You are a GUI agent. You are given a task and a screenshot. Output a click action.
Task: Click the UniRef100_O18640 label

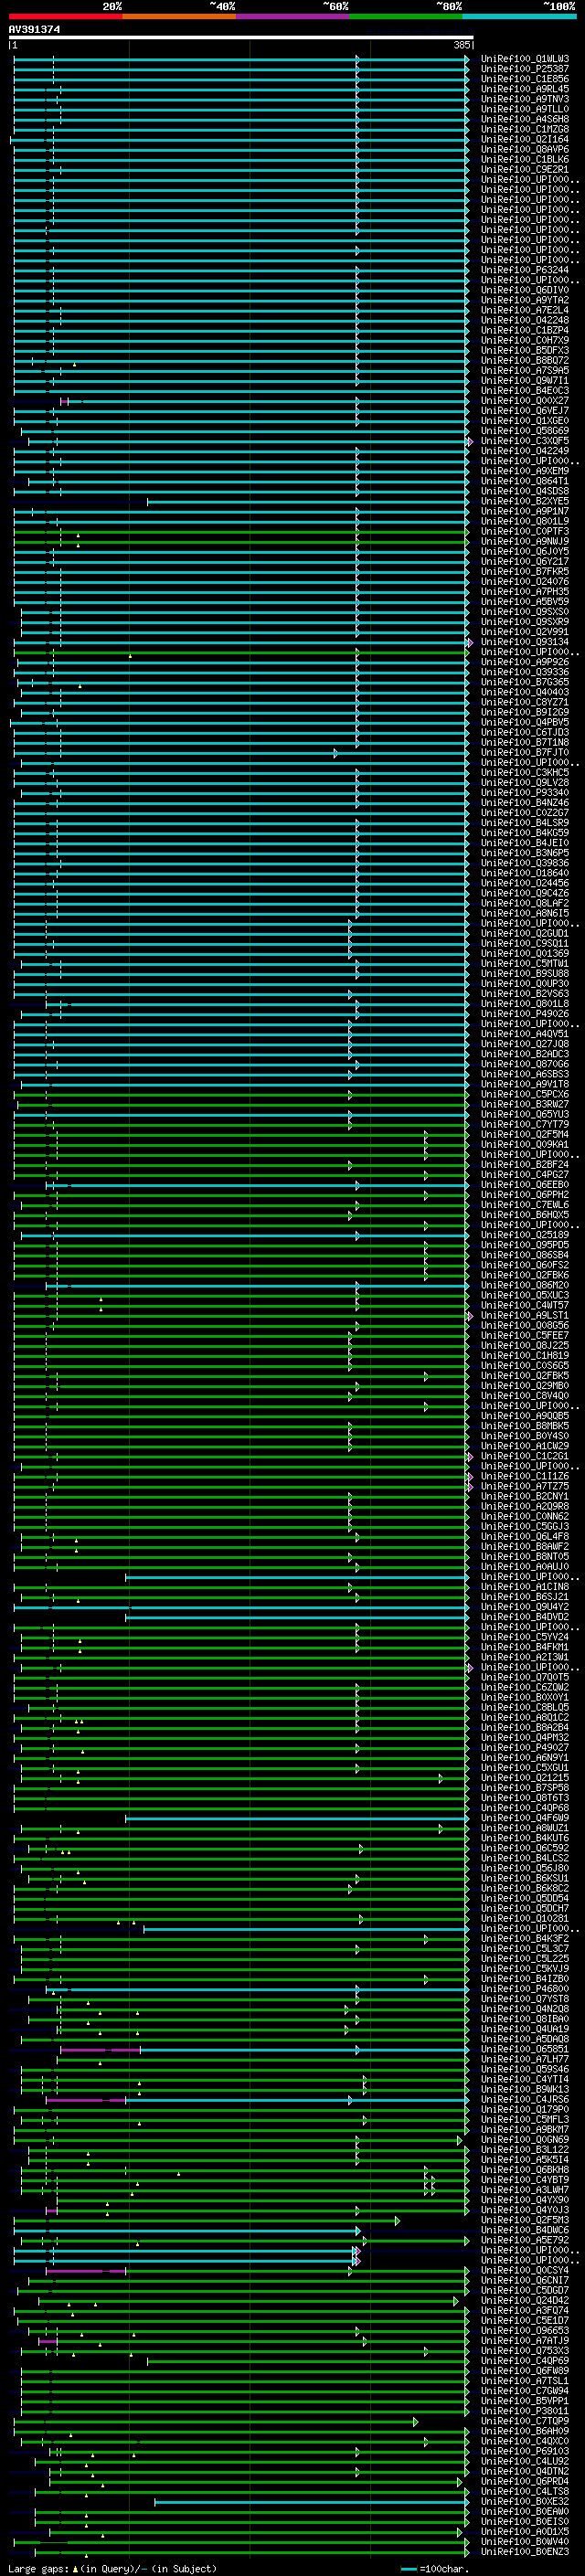525,873
